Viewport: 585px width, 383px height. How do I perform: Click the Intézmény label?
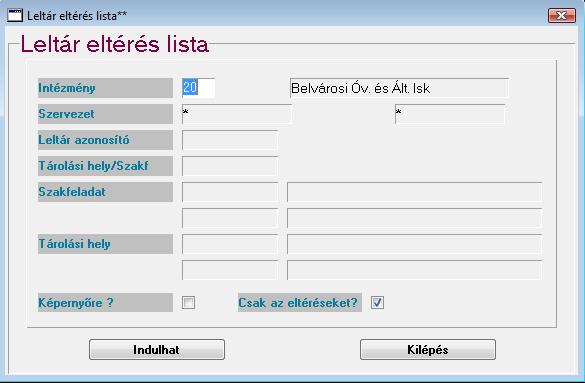[x=105, y=88]
